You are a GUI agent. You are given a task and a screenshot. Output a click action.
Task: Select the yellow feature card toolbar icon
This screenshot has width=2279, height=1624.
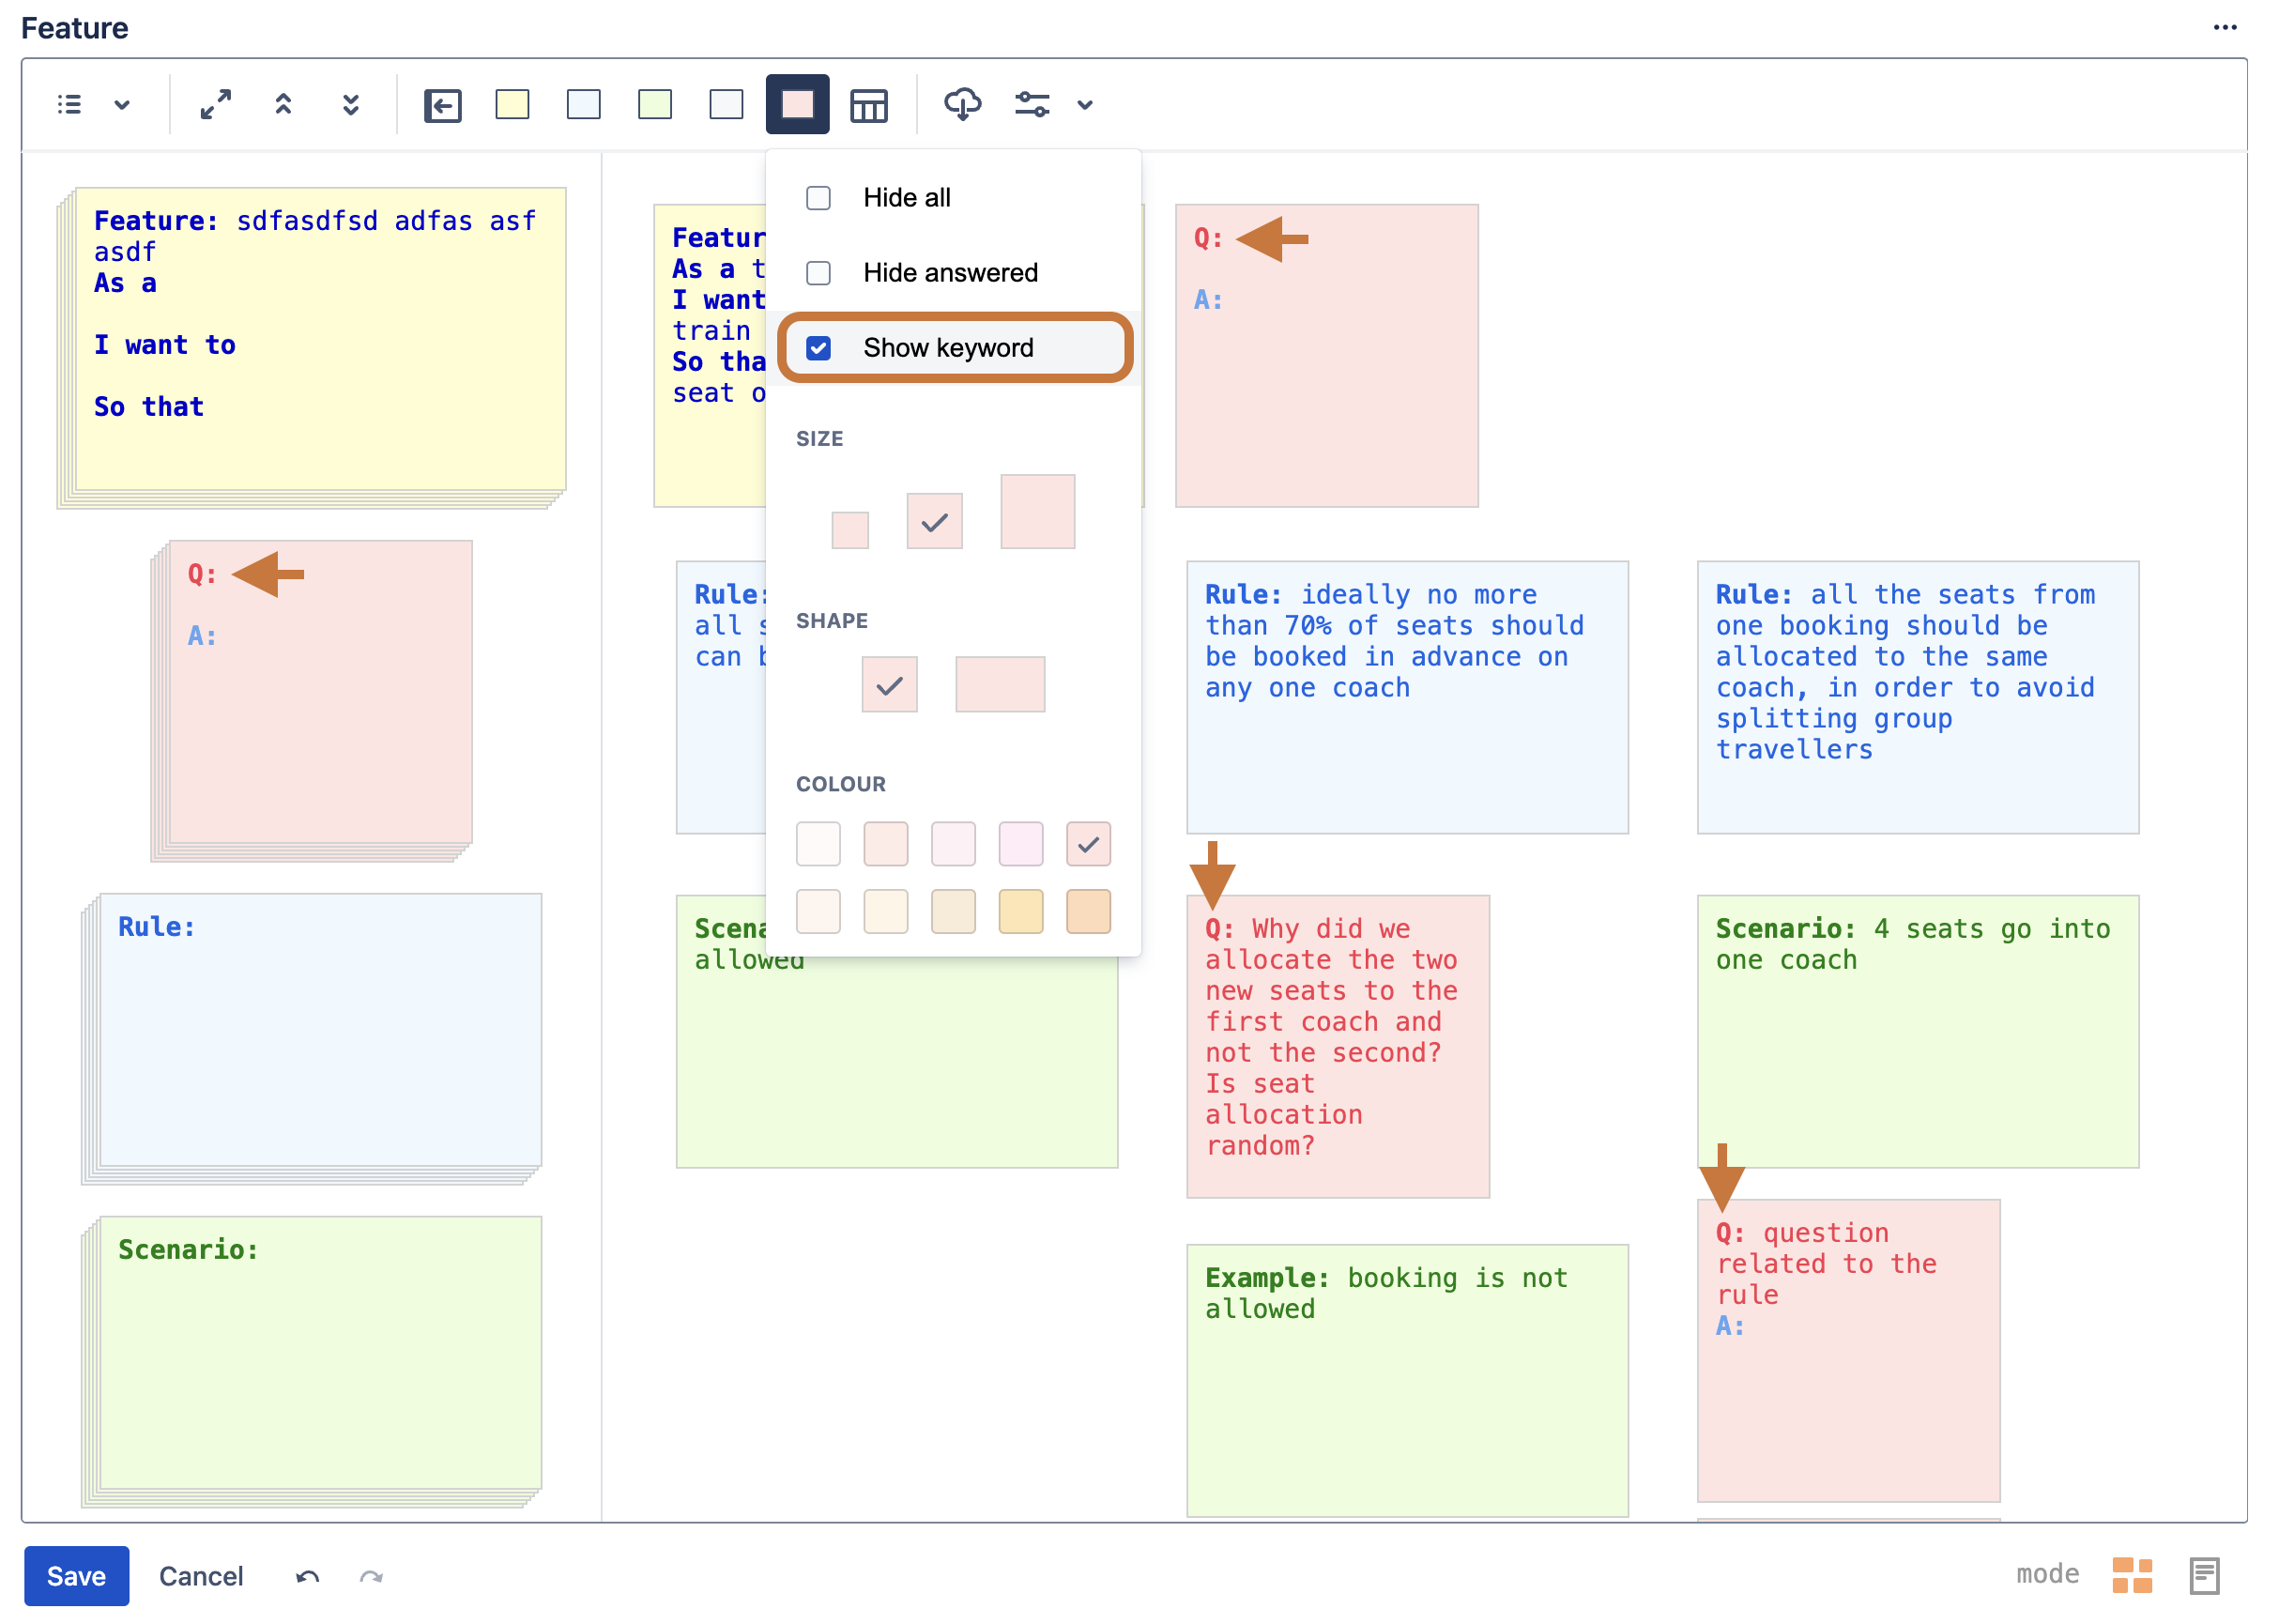click(513, 104)
